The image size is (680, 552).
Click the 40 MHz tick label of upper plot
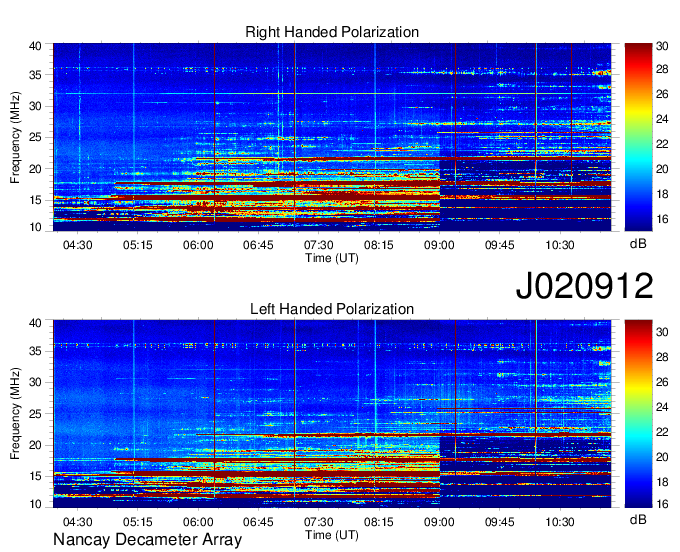click(x=35, y=46)
